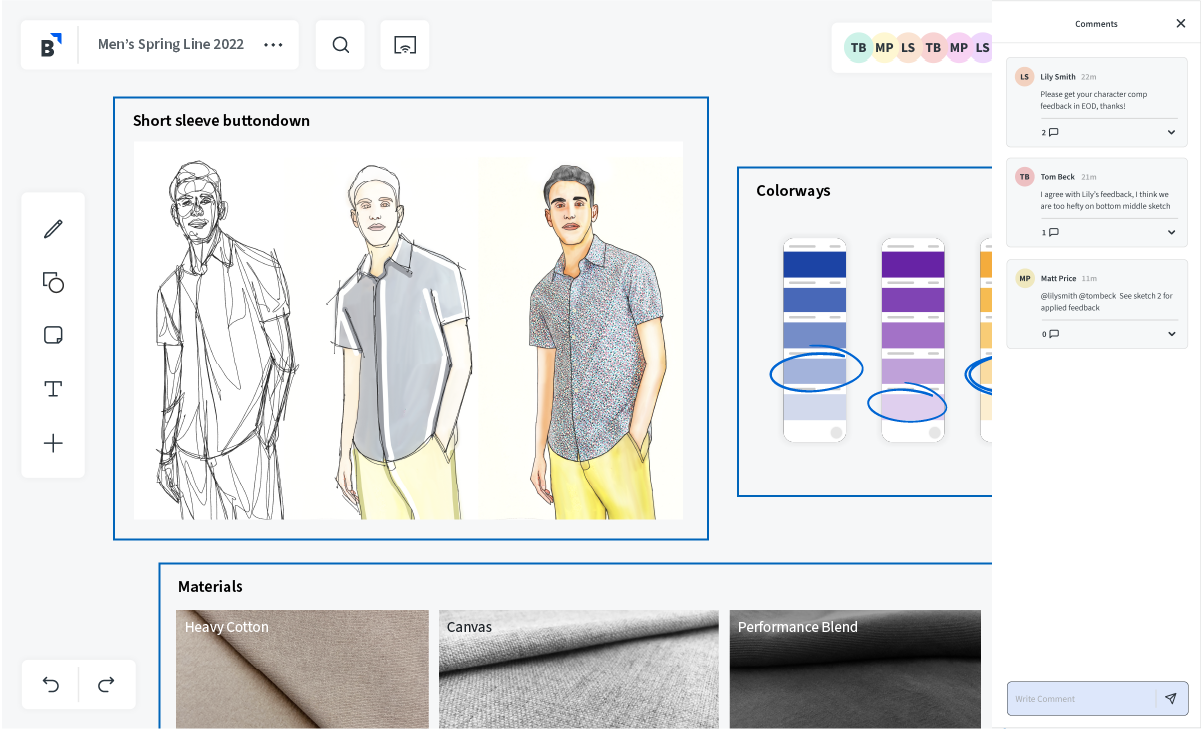Click LS avatar in Lily Smith's comment
This screenshot has width=1201, height=729.
1024,76
